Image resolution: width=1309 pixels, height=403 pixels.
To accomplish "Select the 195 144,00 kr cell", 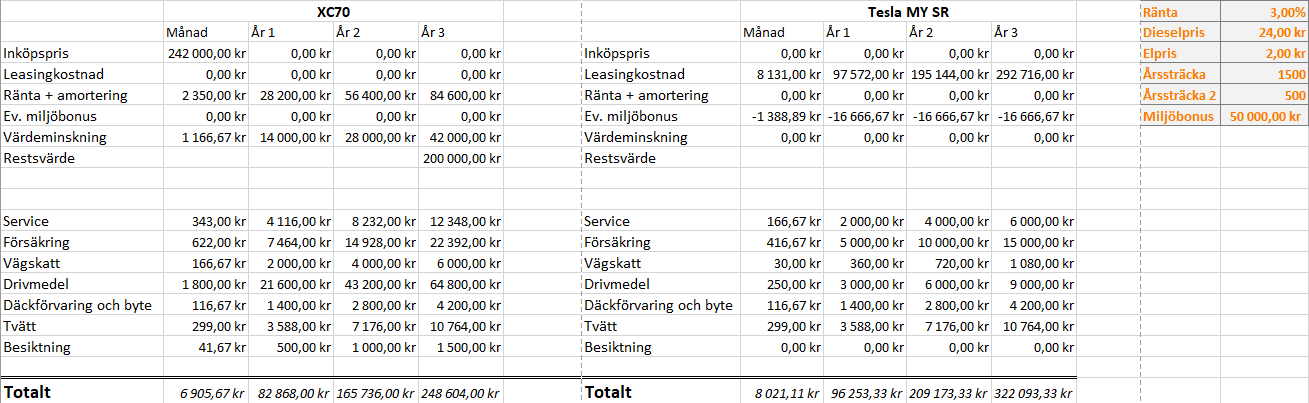I will 948,74.
